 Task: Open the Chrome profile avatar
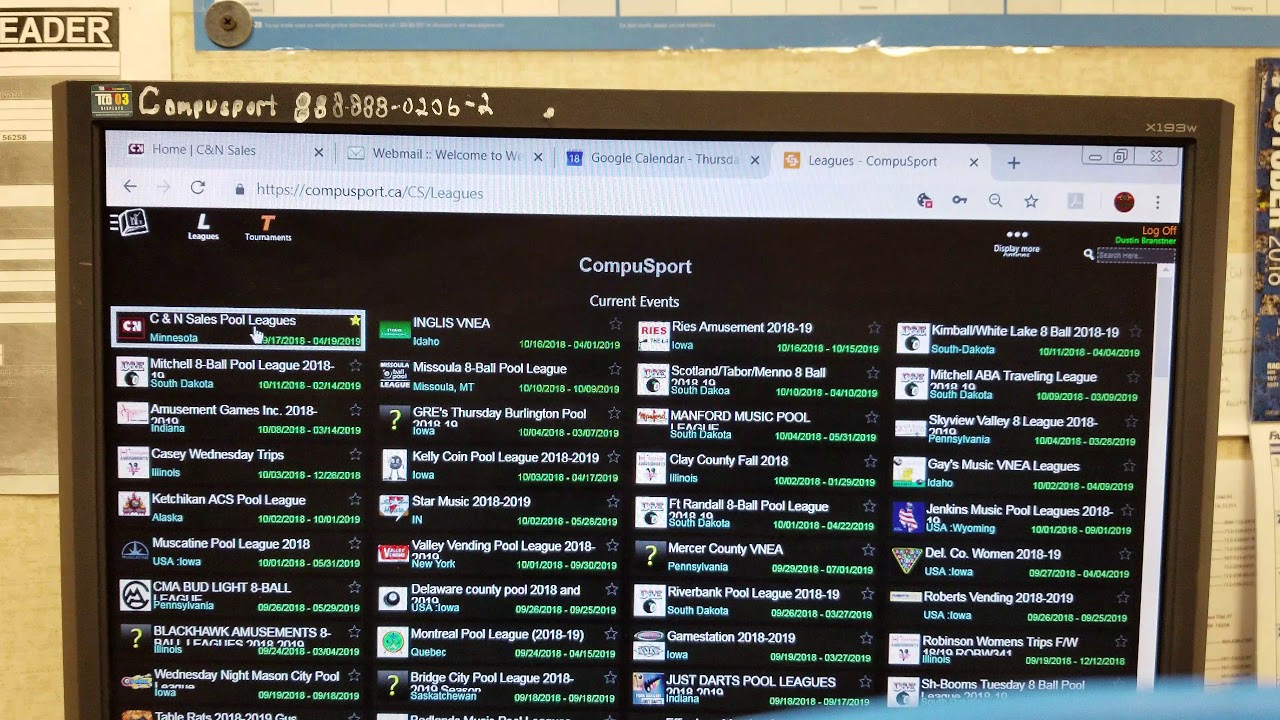point(1124,202)
